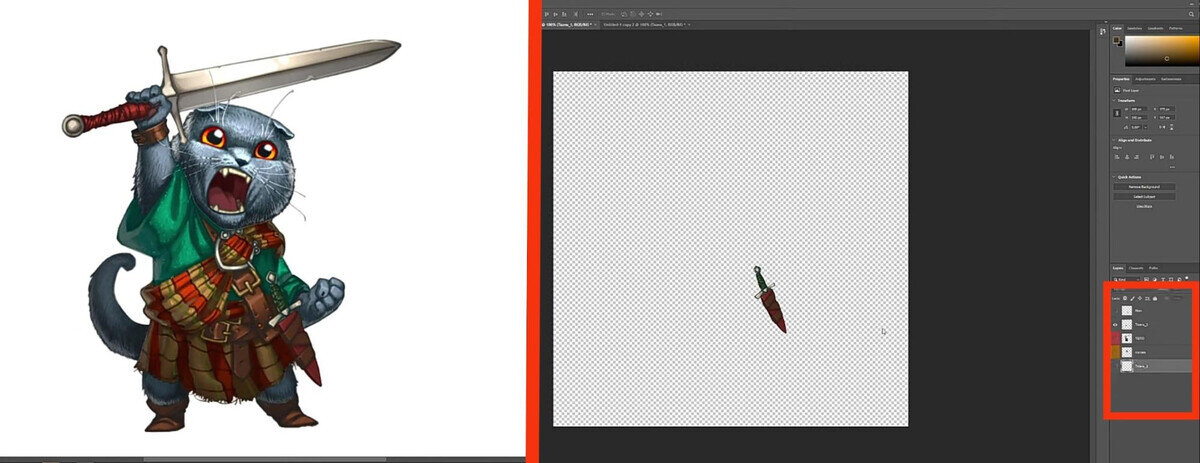Click the X position field in Transform

1169,108
